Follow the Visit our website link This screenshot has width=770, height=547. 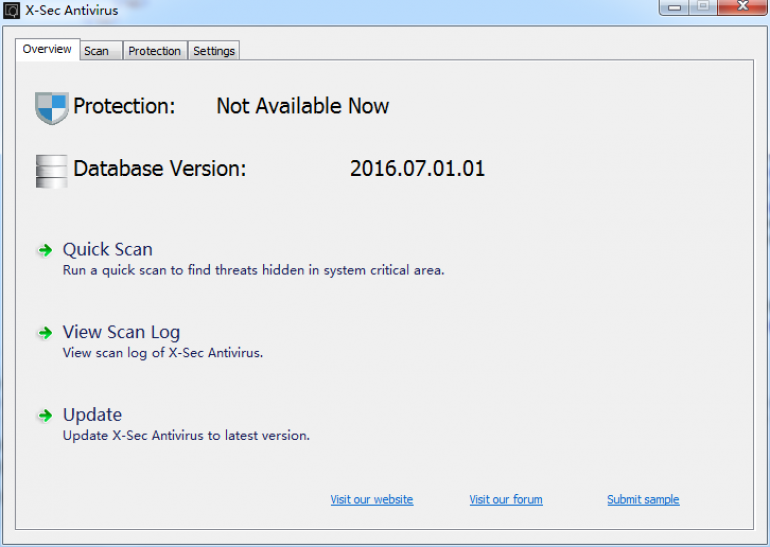coord(372,499)
